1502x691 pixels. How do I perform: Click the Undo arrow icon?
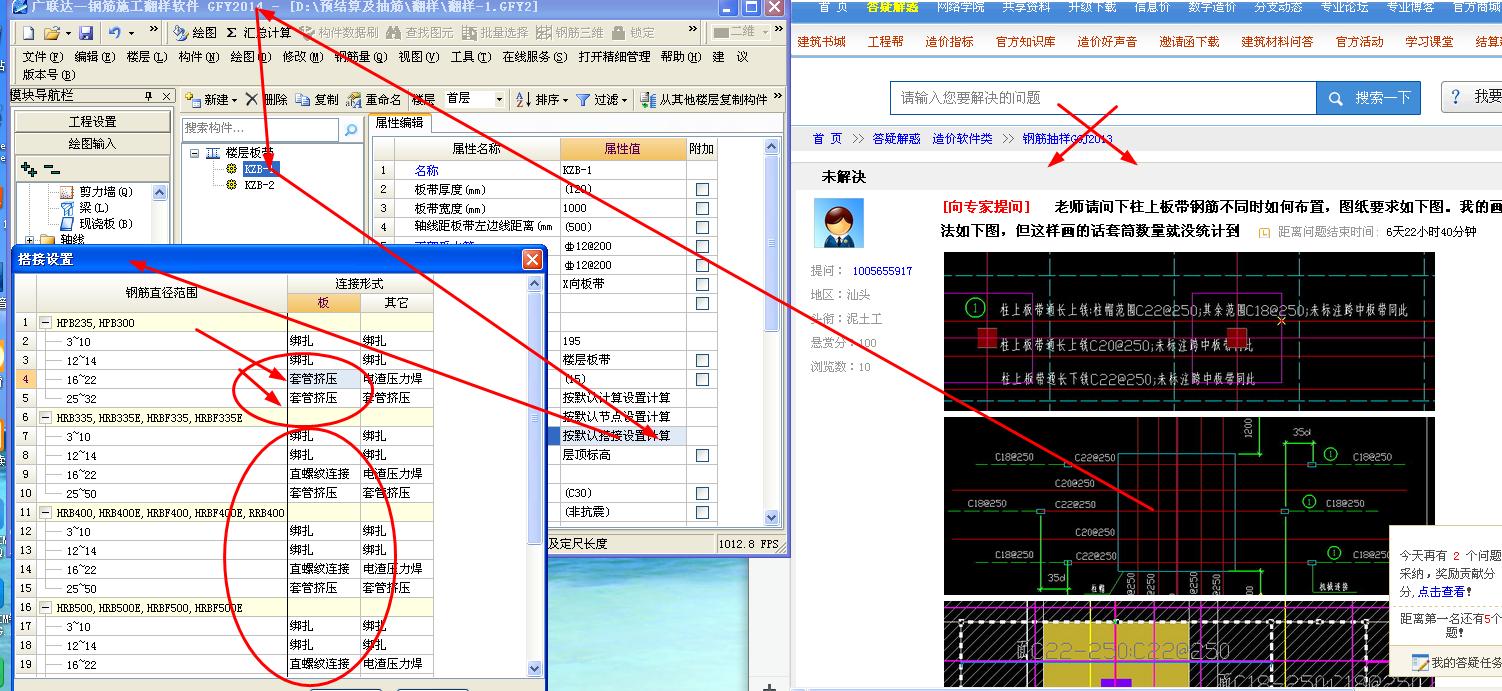pyautogui.click(x=115, y=33)
